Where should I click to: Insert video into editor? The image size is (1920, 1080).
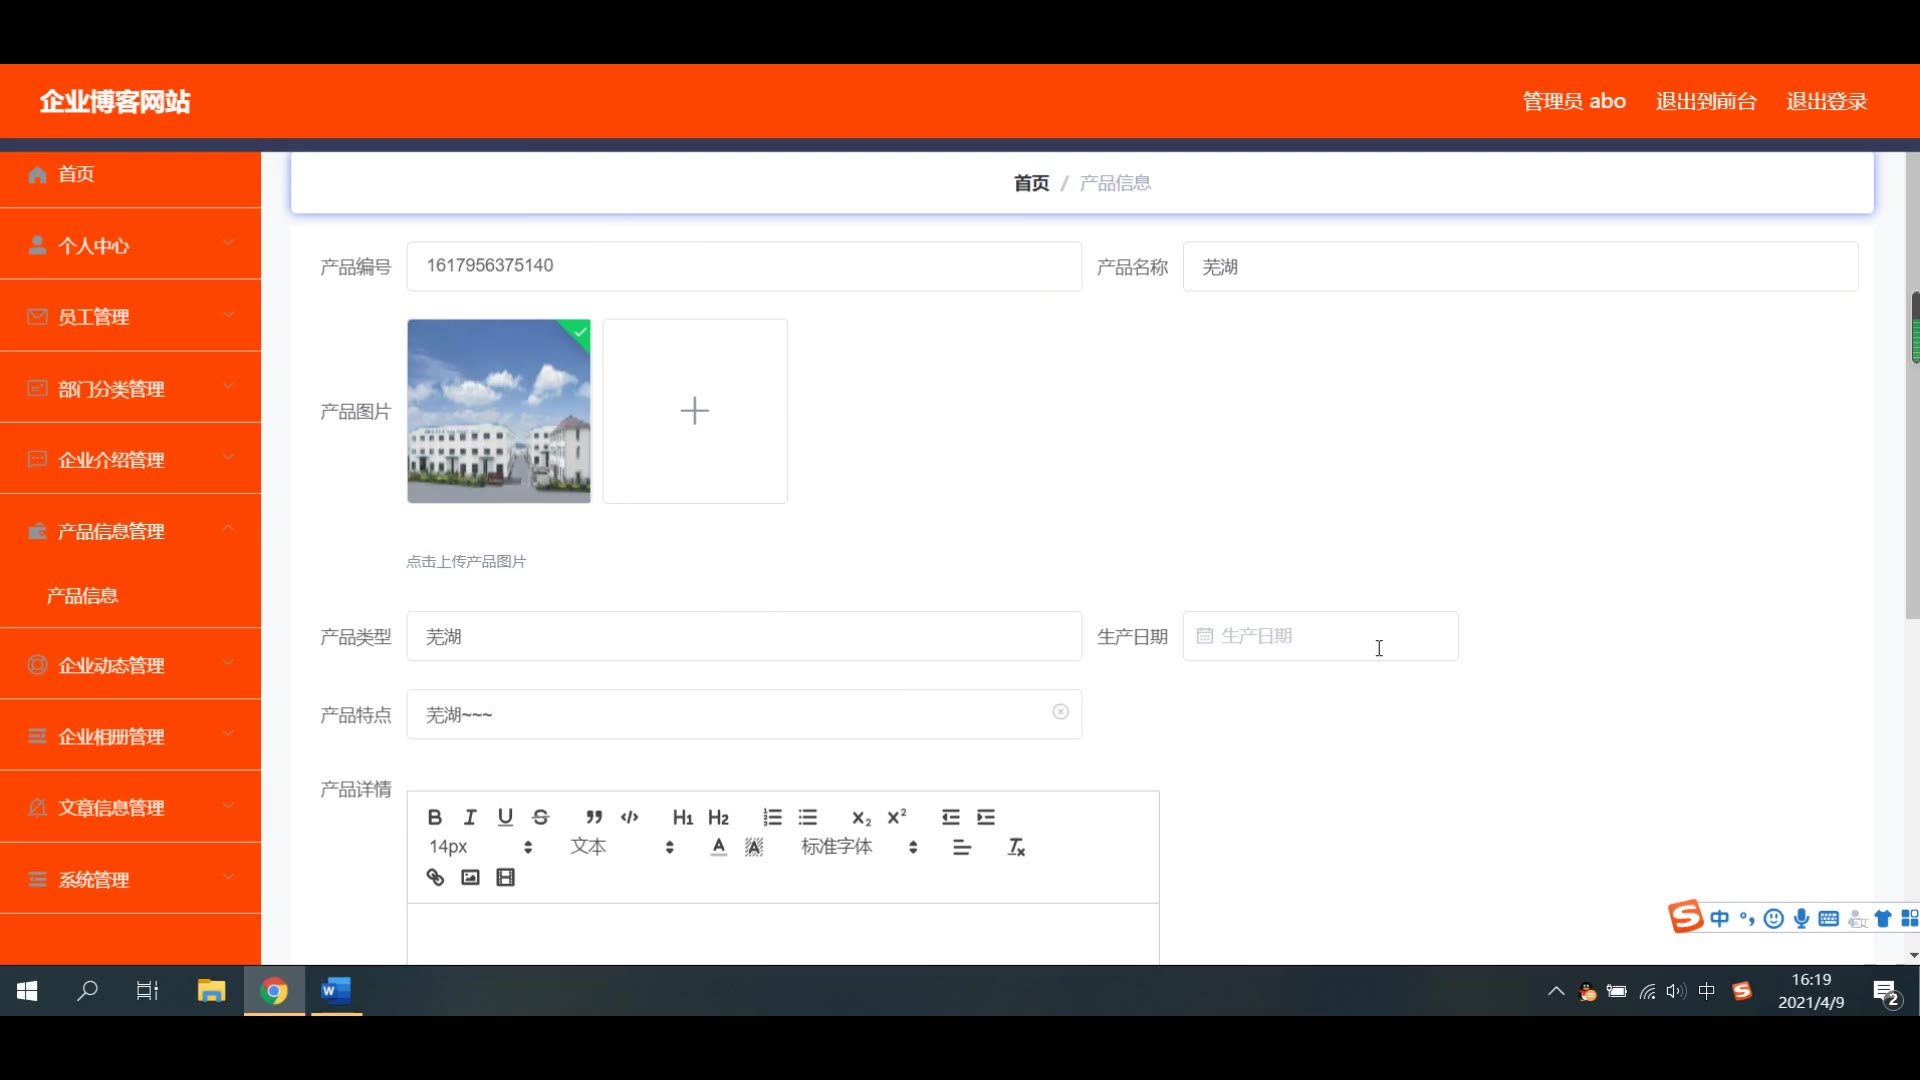(506, 877)
